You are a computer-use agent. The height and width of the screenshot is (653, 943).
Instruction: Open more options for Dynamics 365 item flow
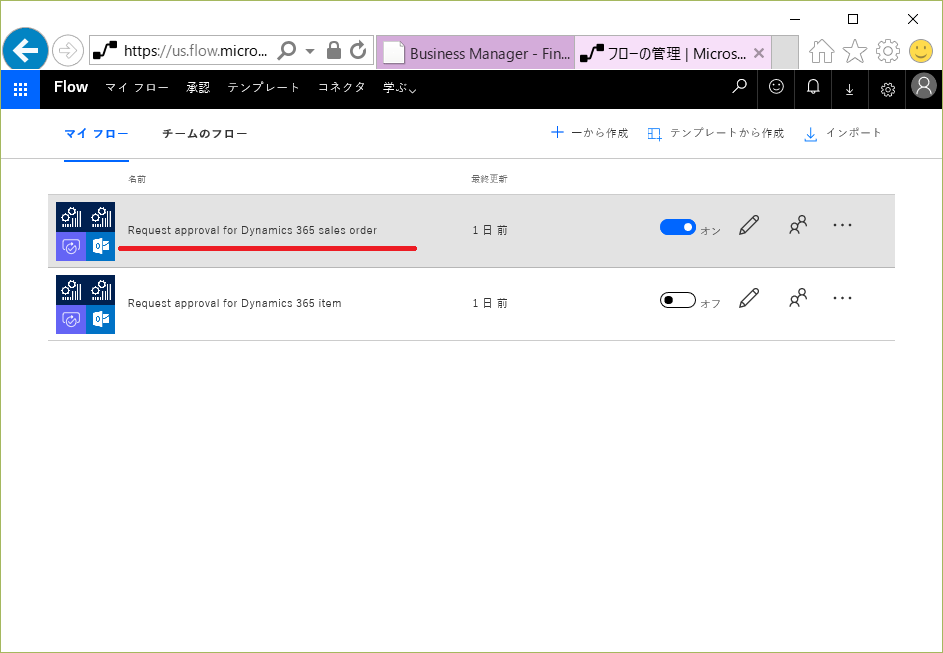[843, 298]
